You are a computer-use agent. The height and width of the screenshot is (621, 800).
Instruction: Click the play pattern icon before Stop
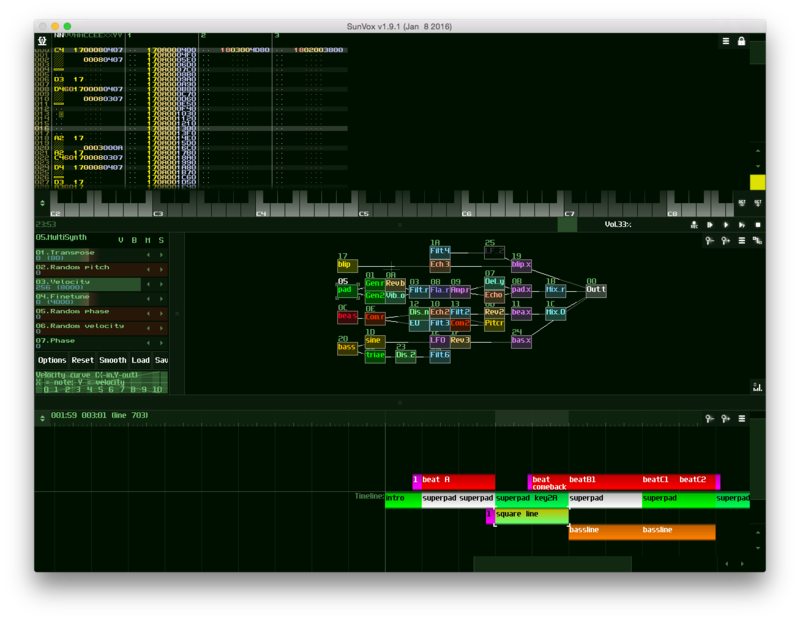(x=742, y=225)
